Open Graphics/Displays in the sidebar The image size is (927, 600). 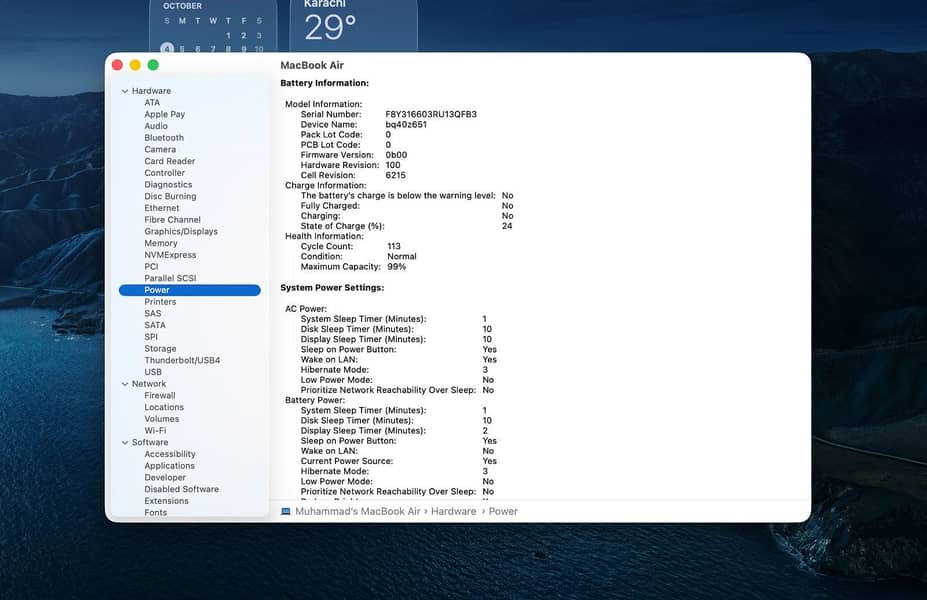(181, 231)
